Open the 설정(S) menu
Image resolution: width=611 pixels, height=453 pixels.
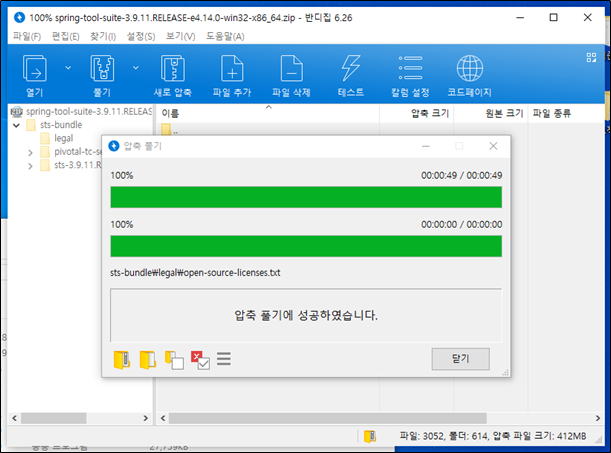pos(141,36)
